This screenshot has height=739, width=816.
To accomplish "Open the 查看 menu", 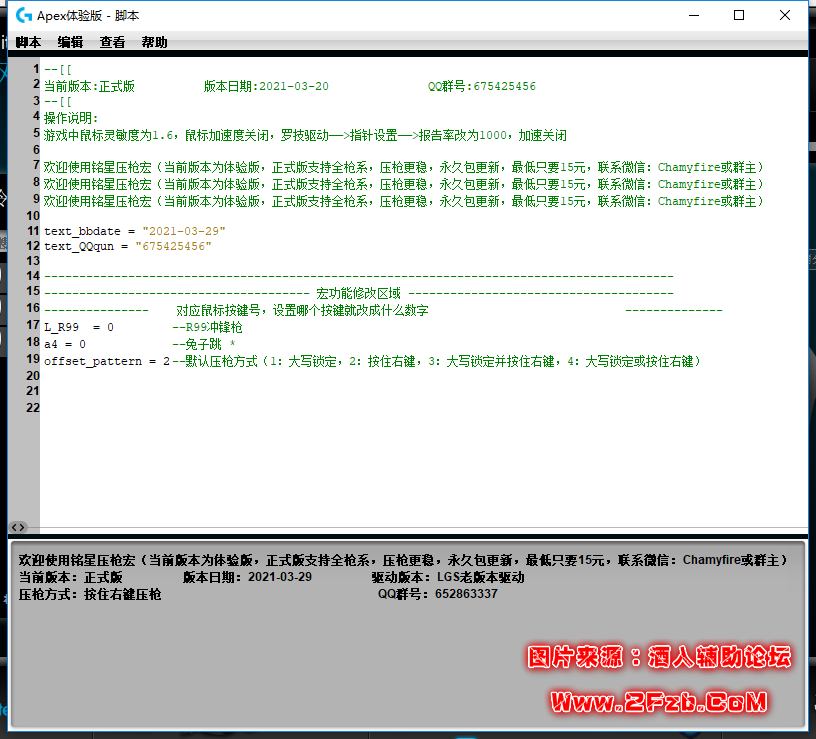I will (111, 42).
